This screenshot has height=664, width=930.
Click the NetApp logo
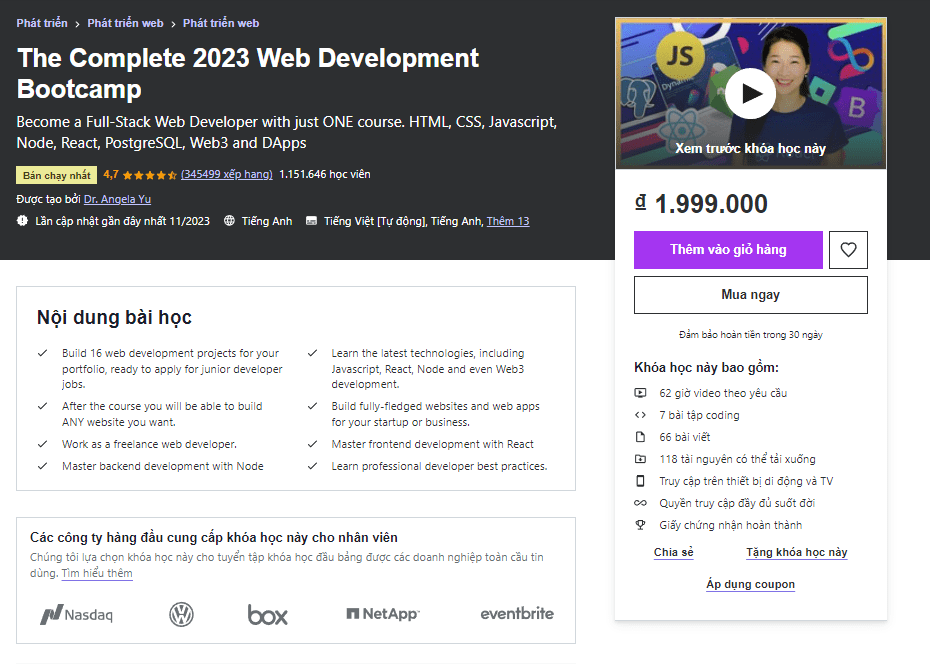point(382,614)
